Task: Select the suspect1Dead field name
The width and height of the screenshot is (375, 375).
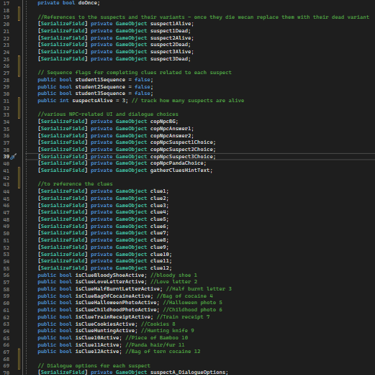Action: (169, 31)
